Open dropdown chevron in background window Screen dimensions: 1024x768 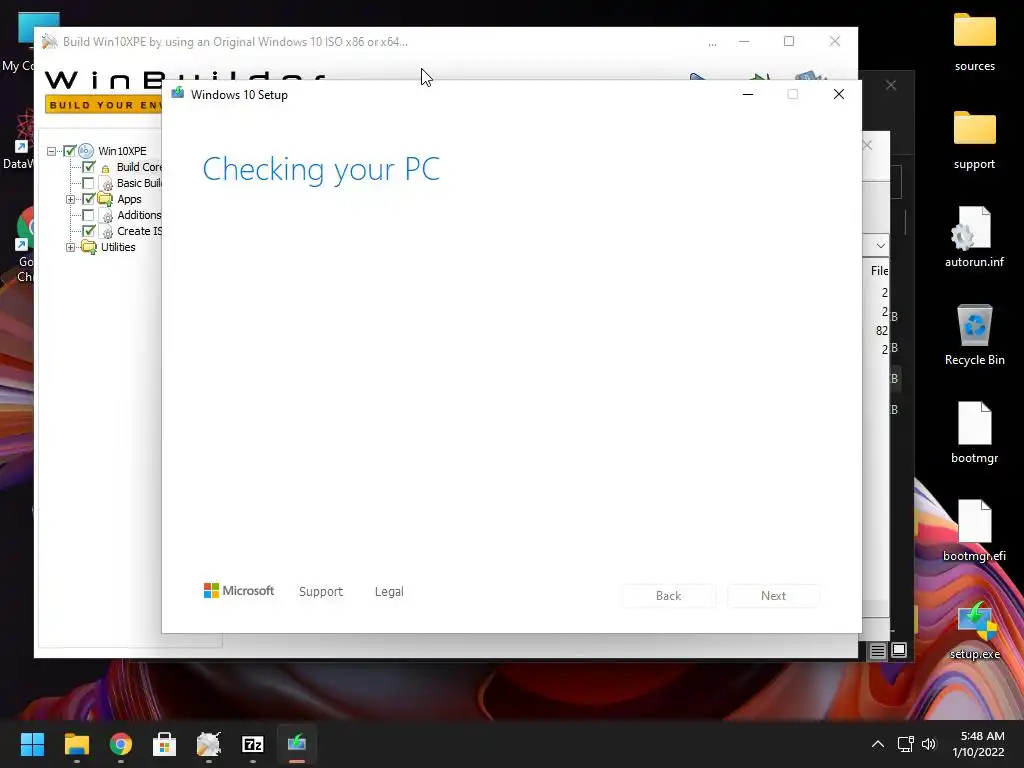[x=880, y=246]
